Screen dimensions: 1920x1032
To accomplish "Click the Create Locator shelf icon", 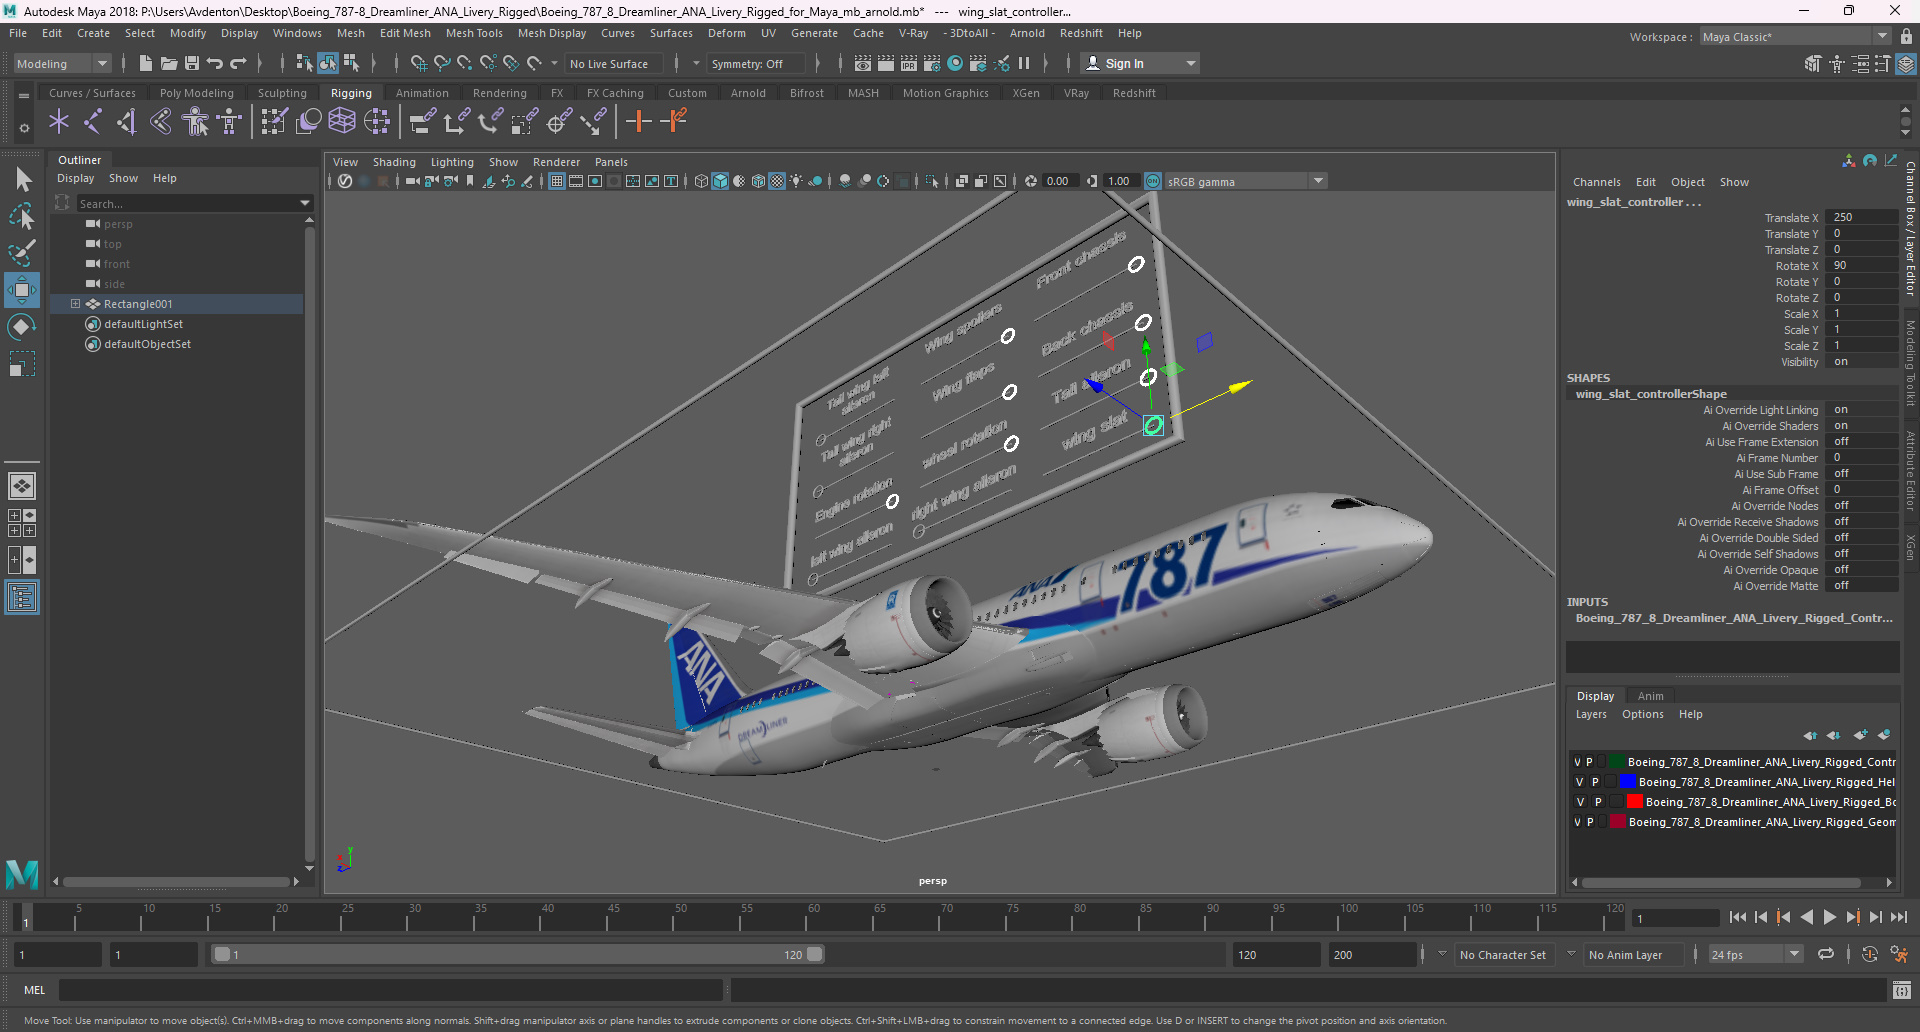I will pyautogui.click(x=59, y=122).
